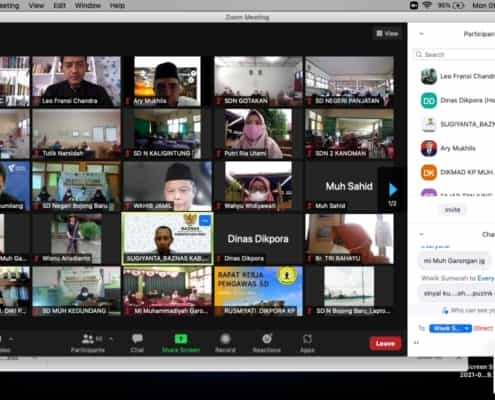The width and height of the screenshot is (495, 400).
Task: Go to the next page of video tiles
Action: [x=393, y=190]
